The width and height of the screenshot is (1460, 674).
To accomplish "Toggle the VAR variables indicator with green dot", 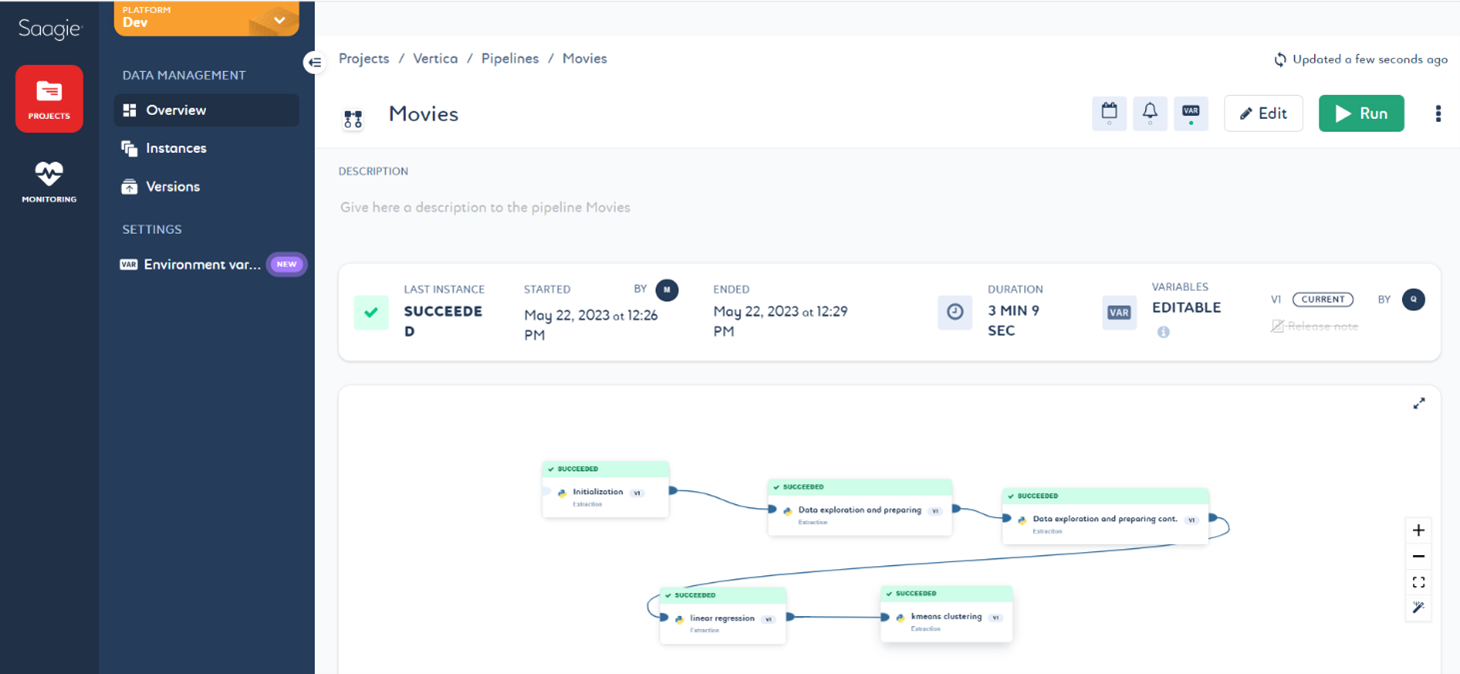I will point(1190,113).
